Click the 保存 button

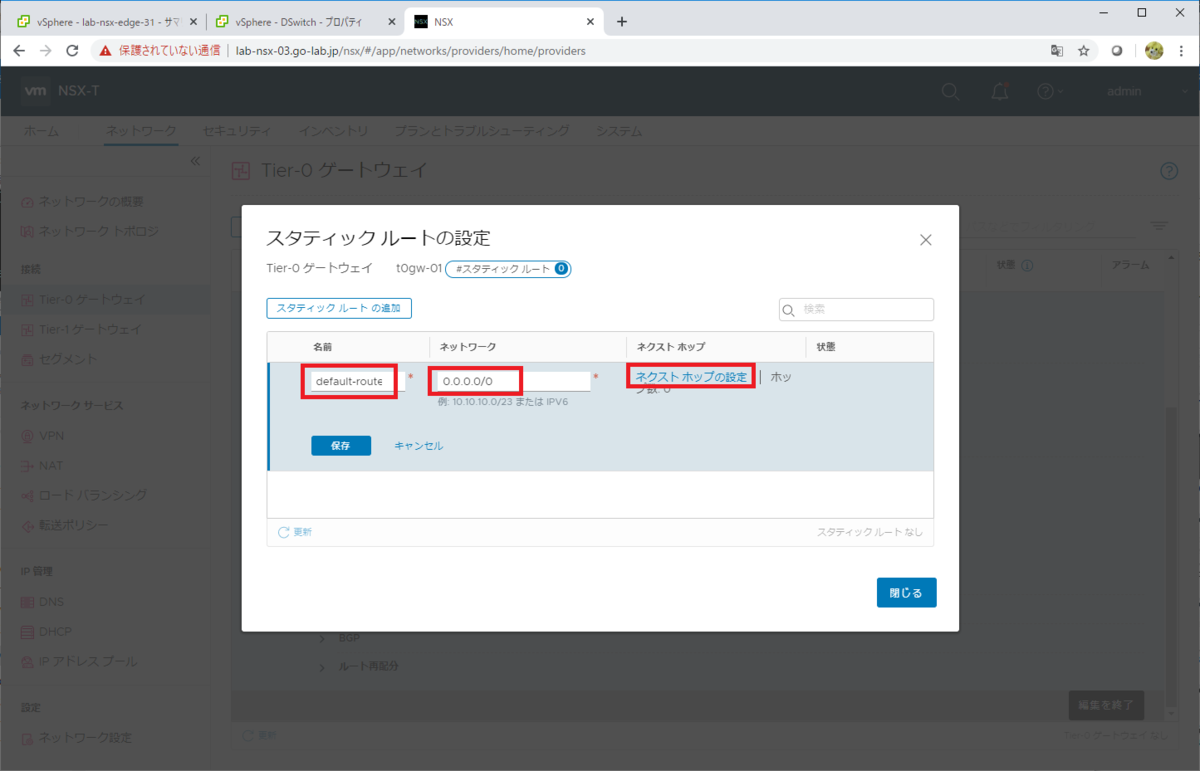point(341,446)
